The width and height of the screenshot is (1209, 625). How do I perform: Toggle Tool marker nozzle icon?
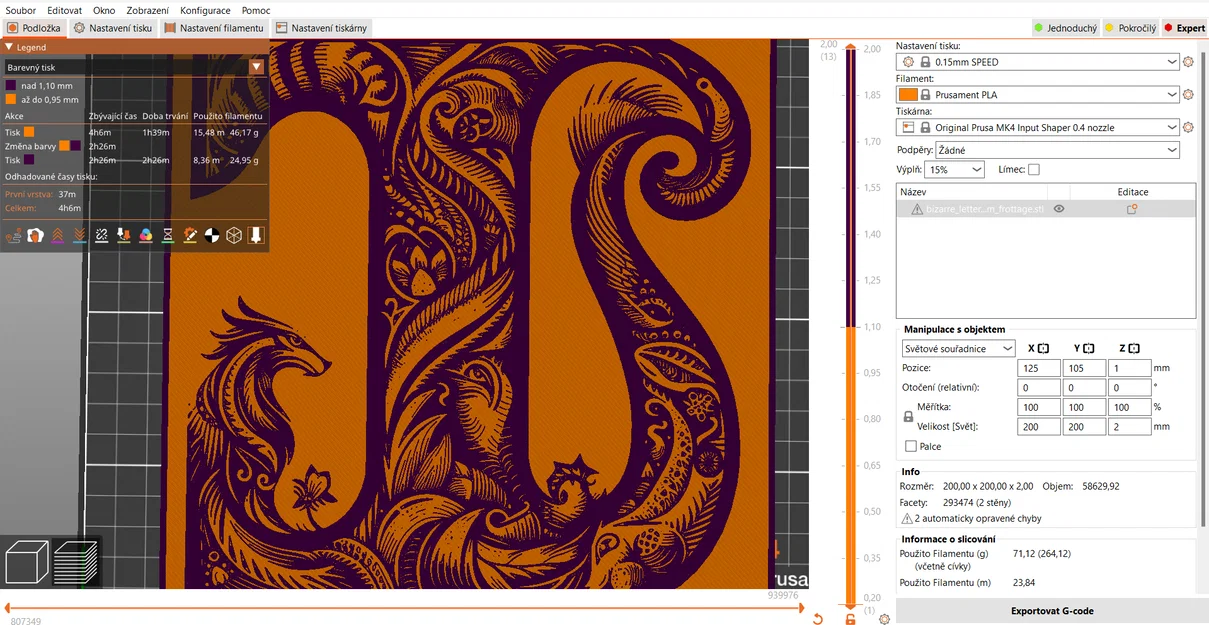pyautogui.click(x=255, y=235)
